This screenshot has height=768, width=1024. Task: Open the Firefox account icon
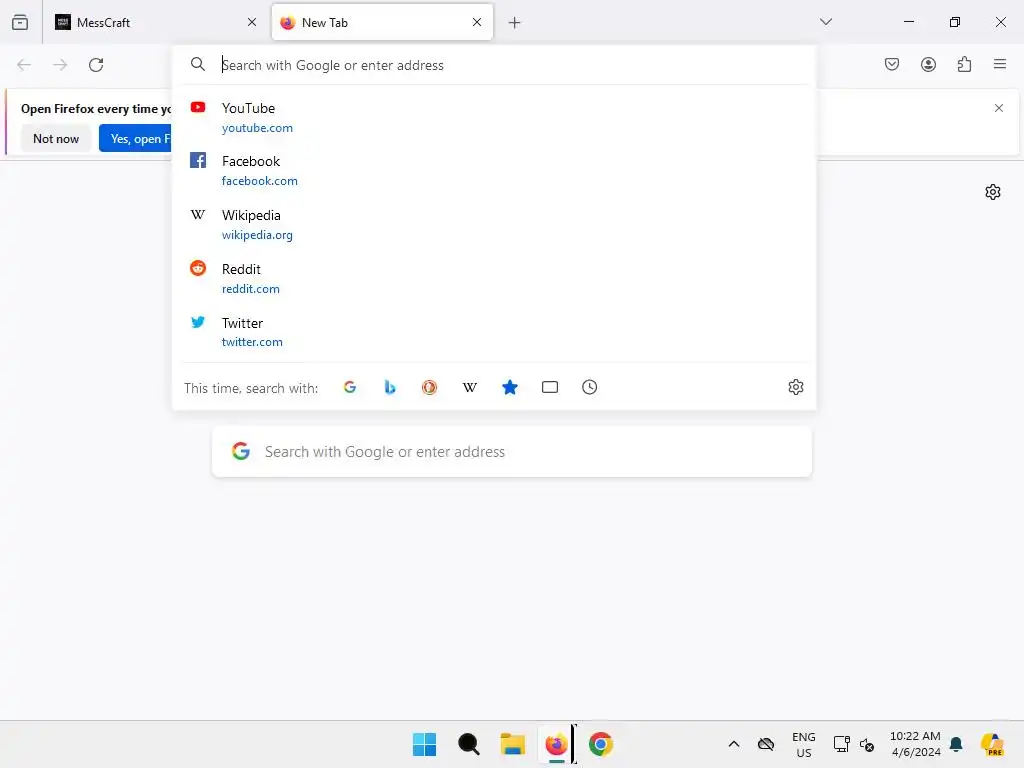928,64
